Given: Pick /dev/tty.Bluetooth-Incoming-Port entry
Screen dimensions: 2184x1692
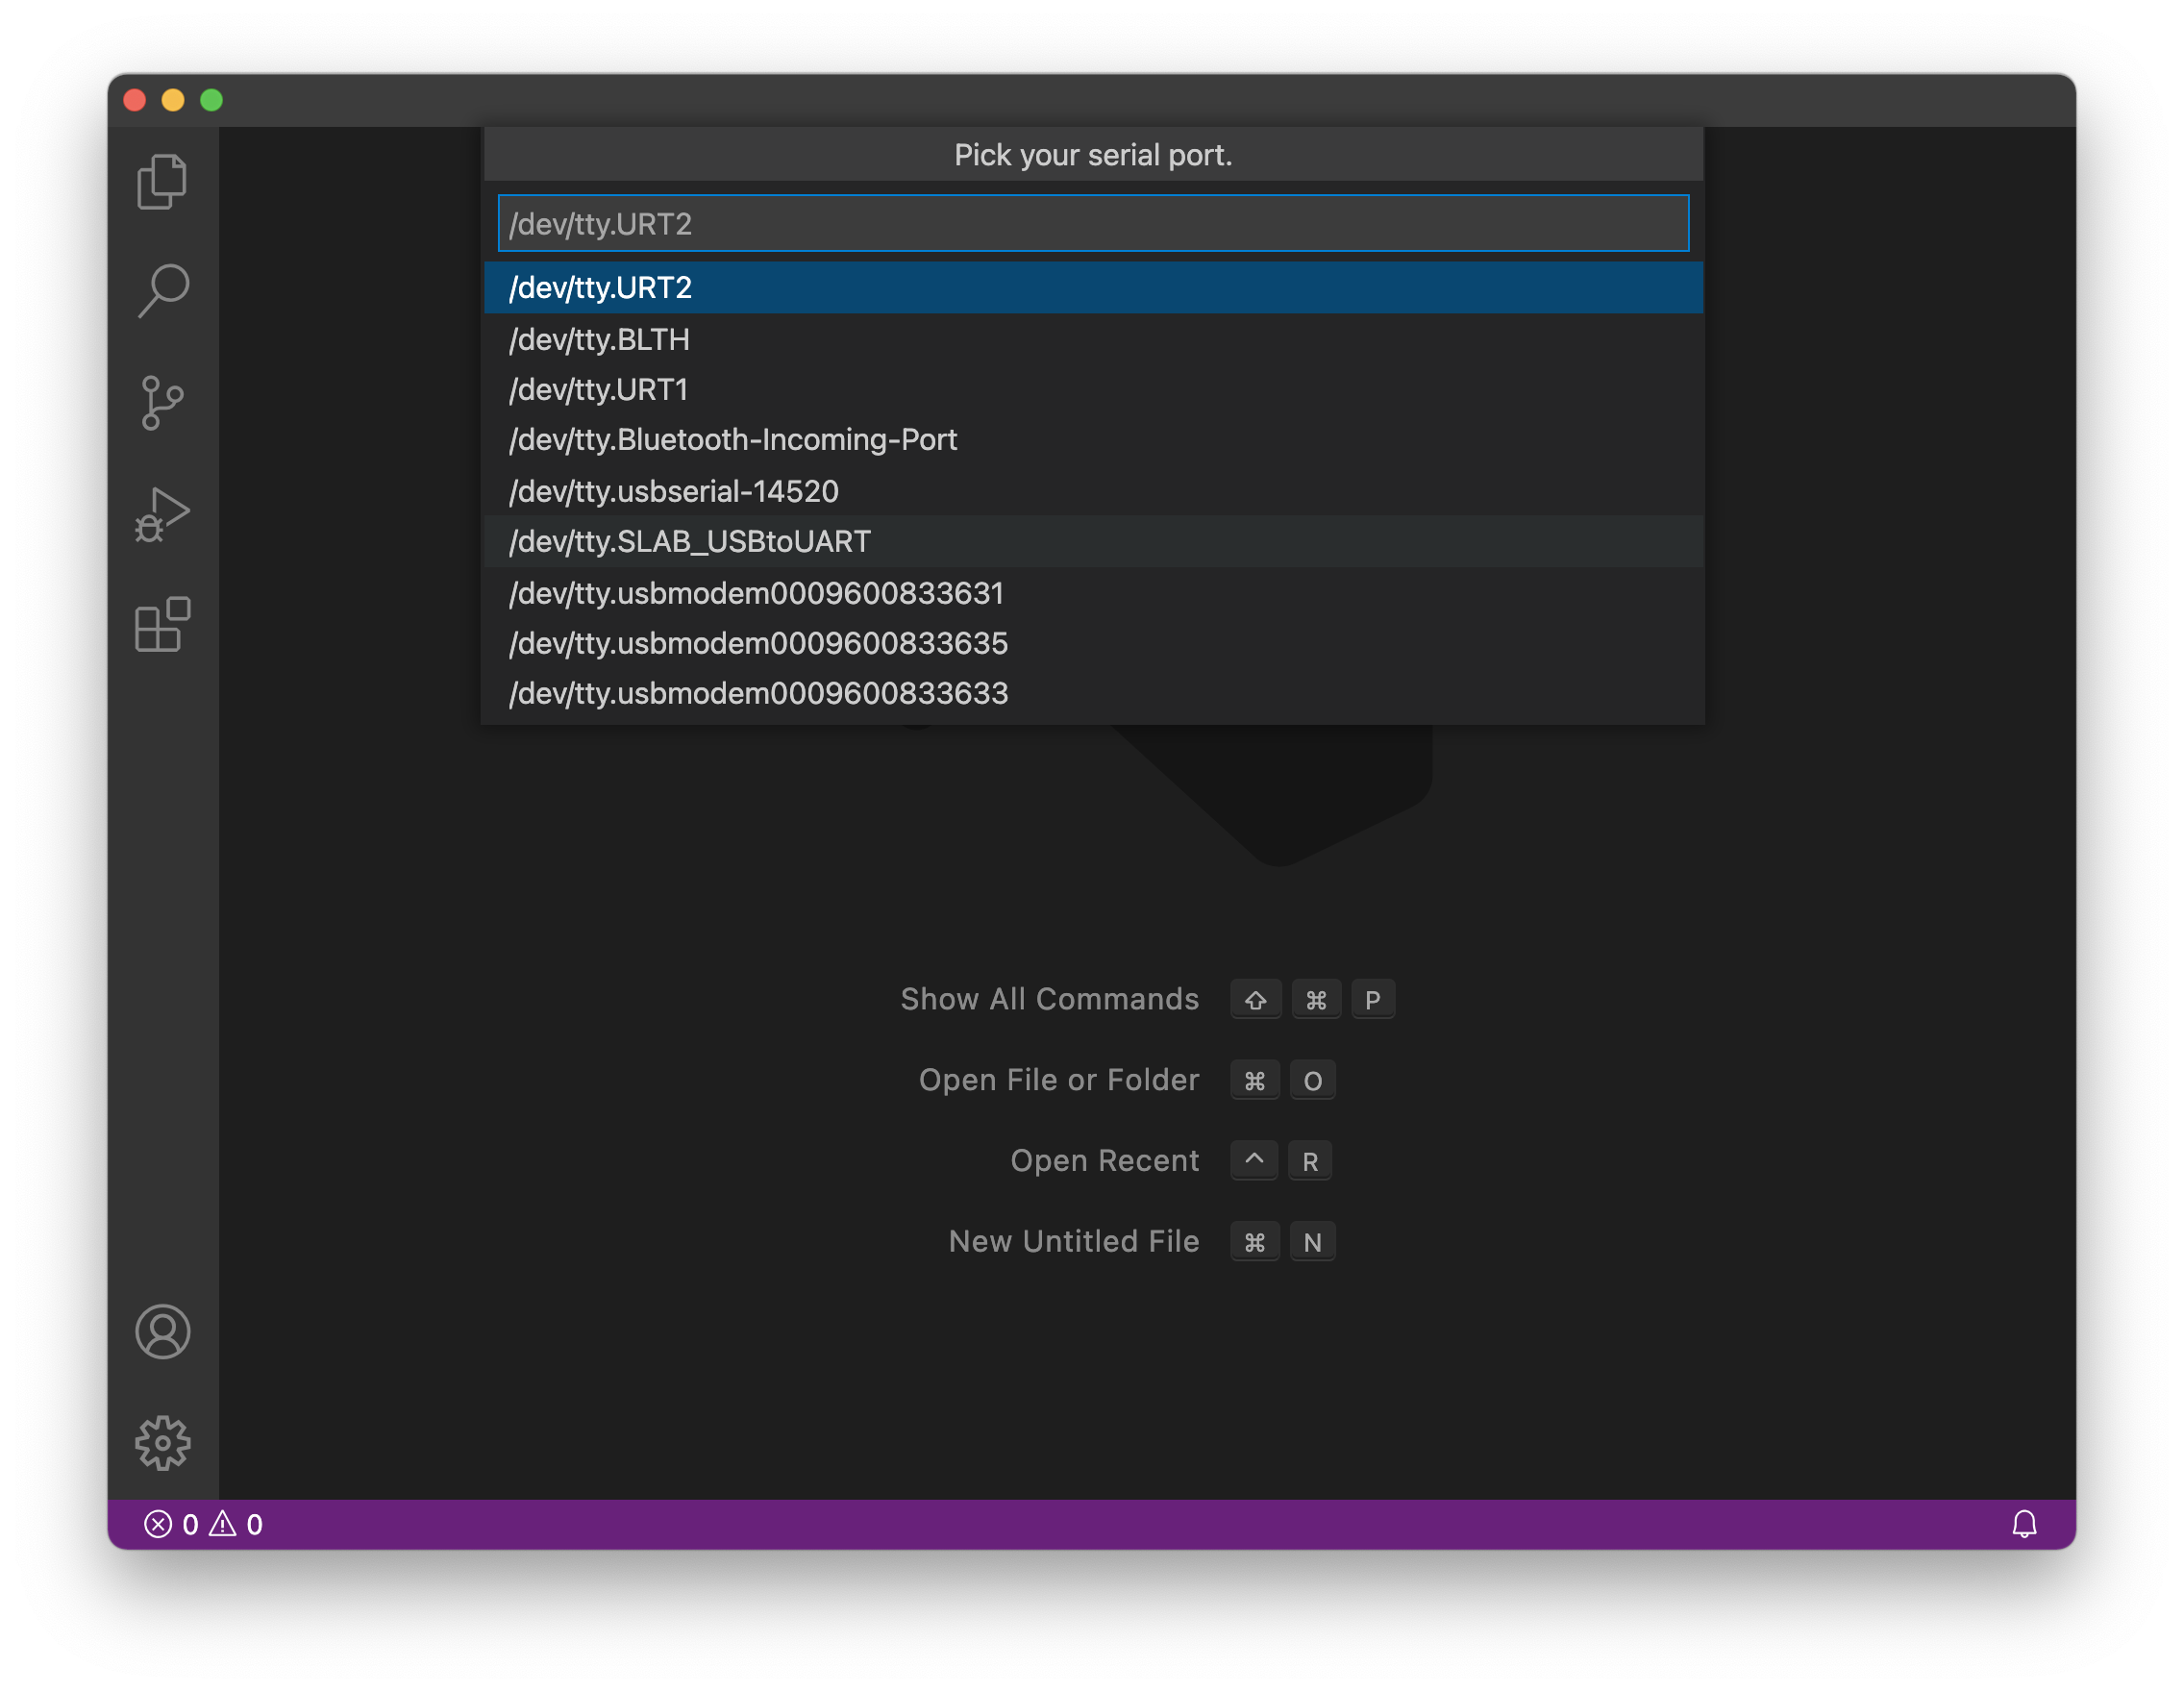Looking at the screenshot, I should pos(733,440).
